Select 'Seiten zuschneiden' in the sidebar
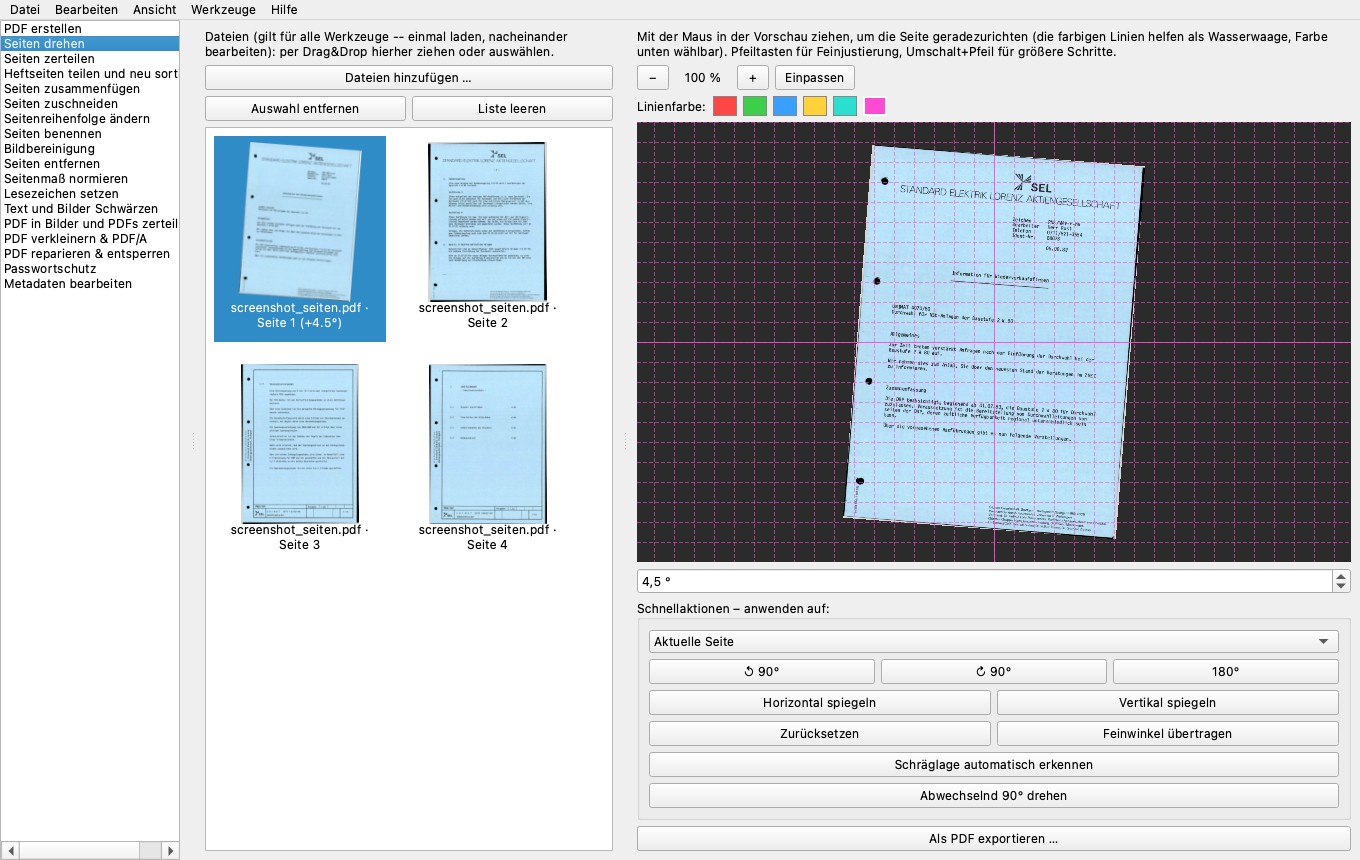 90,104
